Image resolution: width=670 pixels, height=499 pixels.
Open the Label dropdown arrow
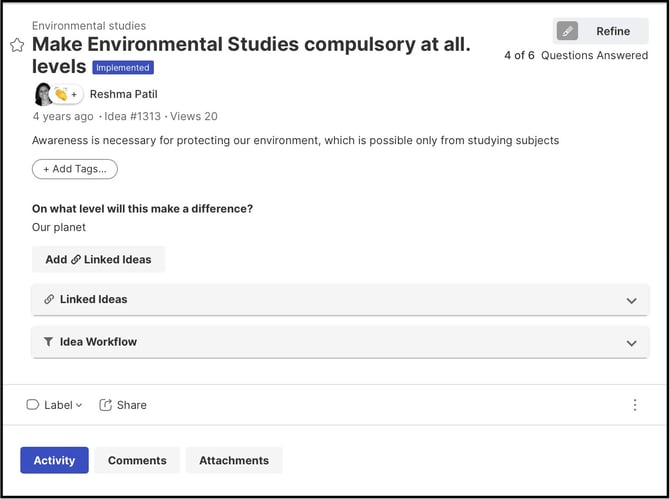point(79,405)
